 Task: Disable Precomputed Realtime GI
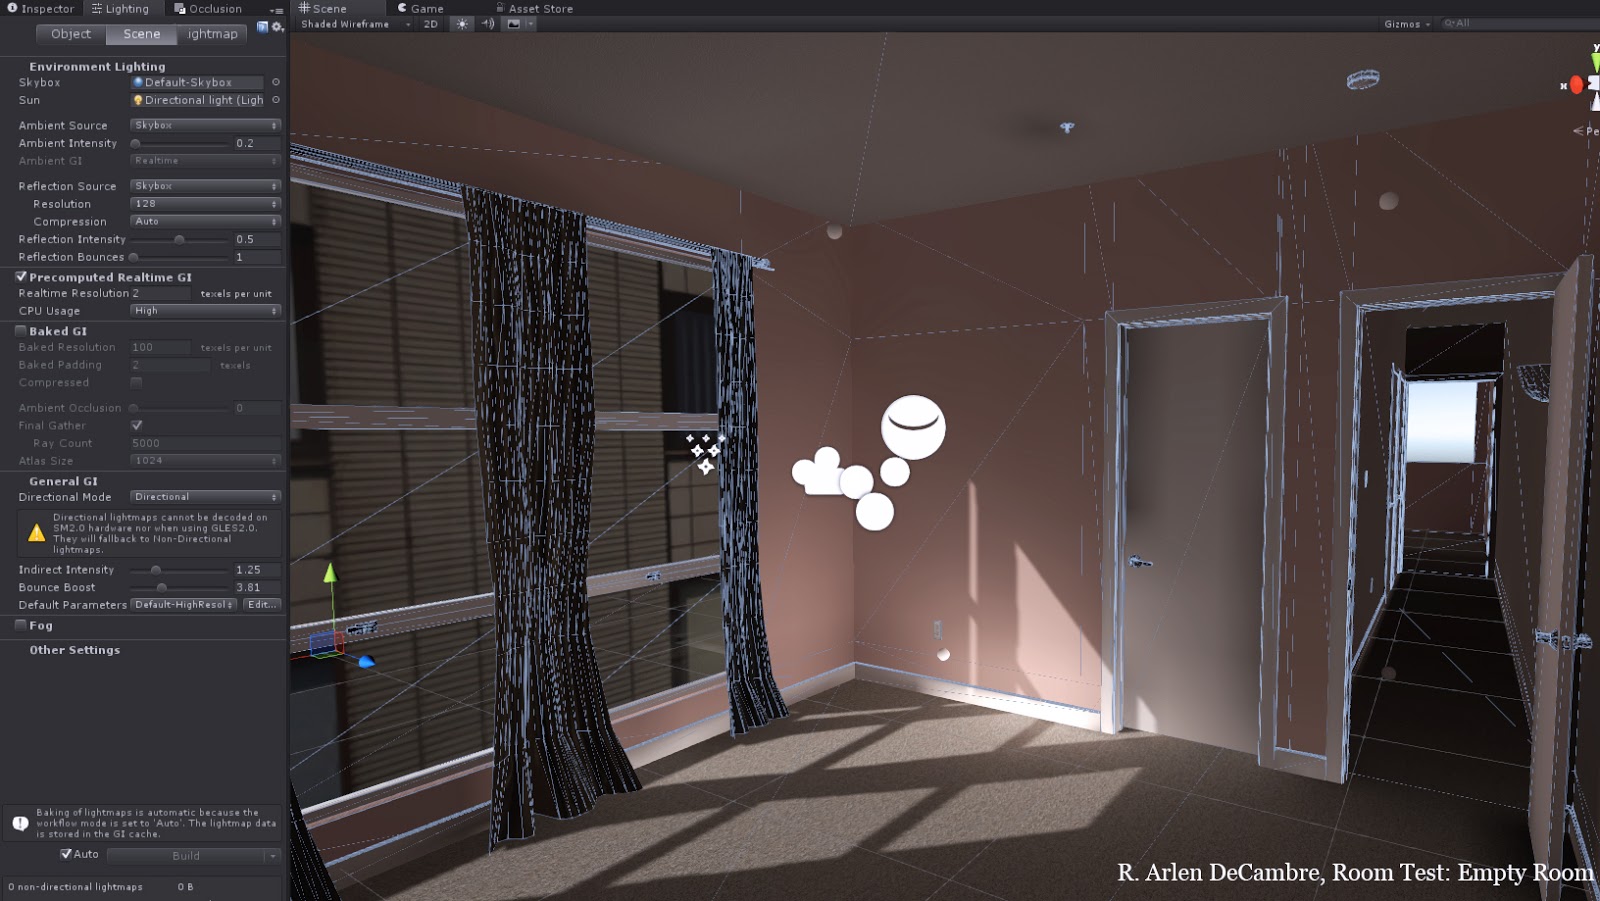20,277
